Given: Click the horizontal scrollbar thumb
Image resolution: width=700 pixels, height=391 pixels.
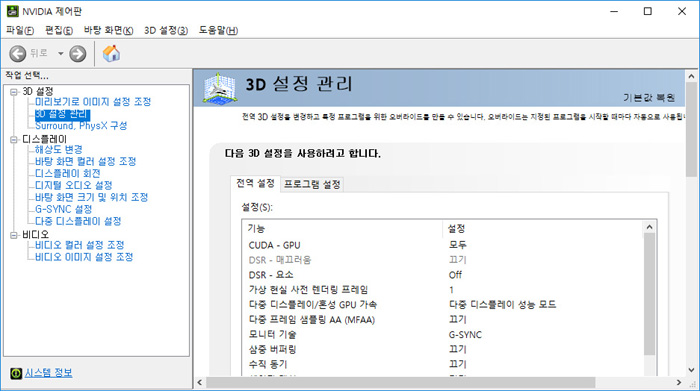Looking at the screenshot, I should (400, 383).
